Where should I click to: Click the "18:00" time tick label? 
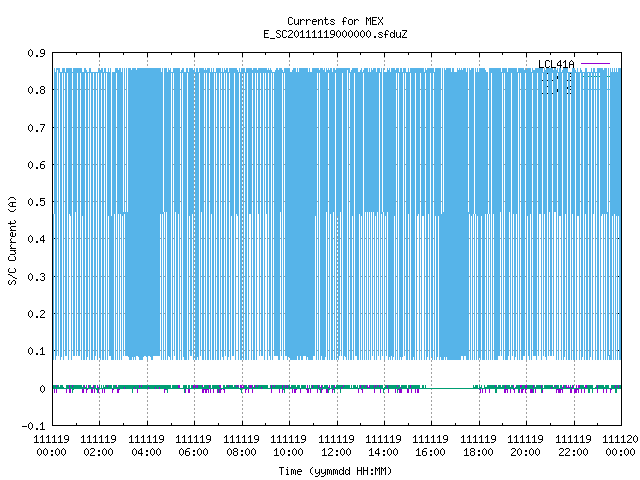[x=478, y=452]
